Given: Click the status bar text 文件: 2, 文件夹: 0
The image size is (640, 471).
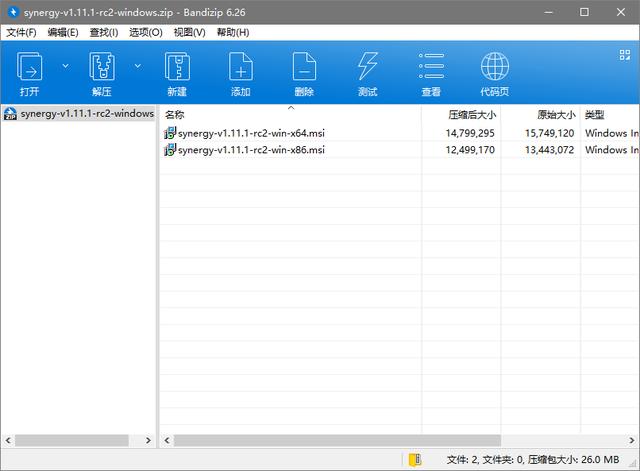Looking at the screenshot, I should tap(485, 460).
